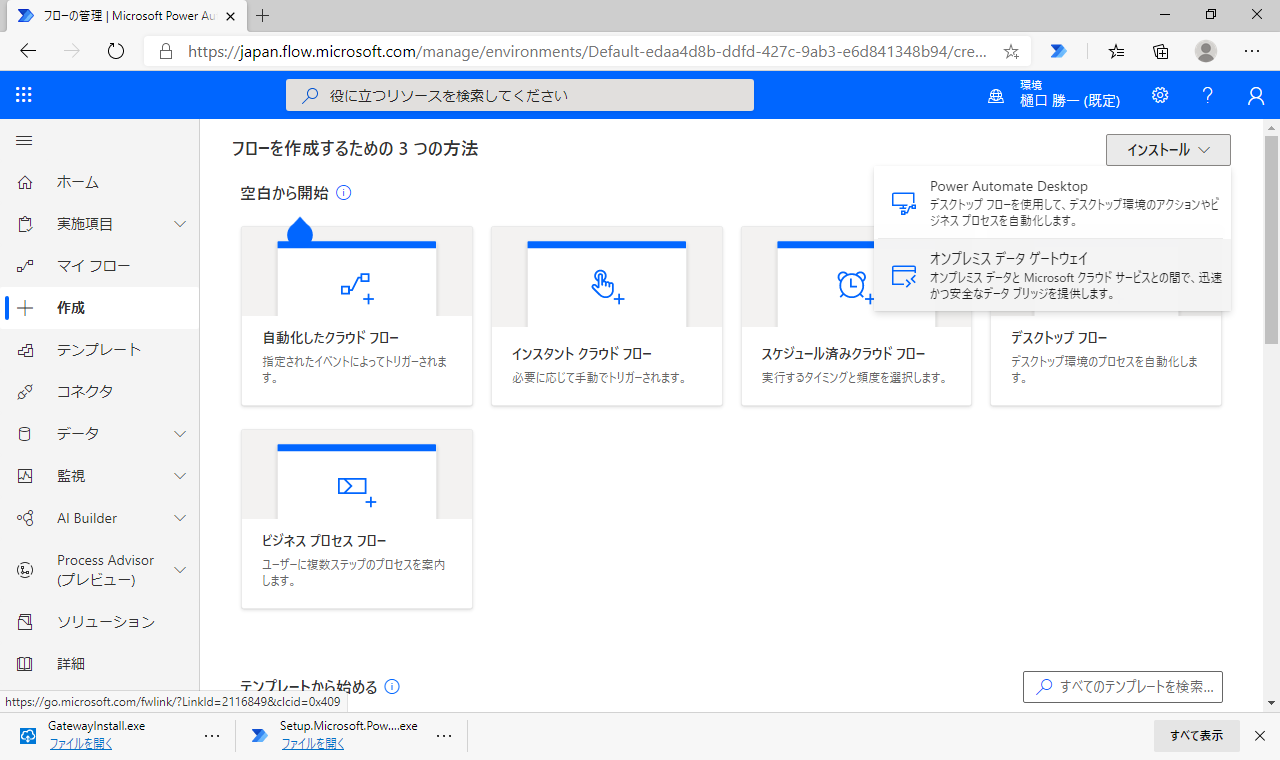Click the 監視 chart icon
Screen dimensions: 1280x760
pyautogui.click(x=25, y=476)
